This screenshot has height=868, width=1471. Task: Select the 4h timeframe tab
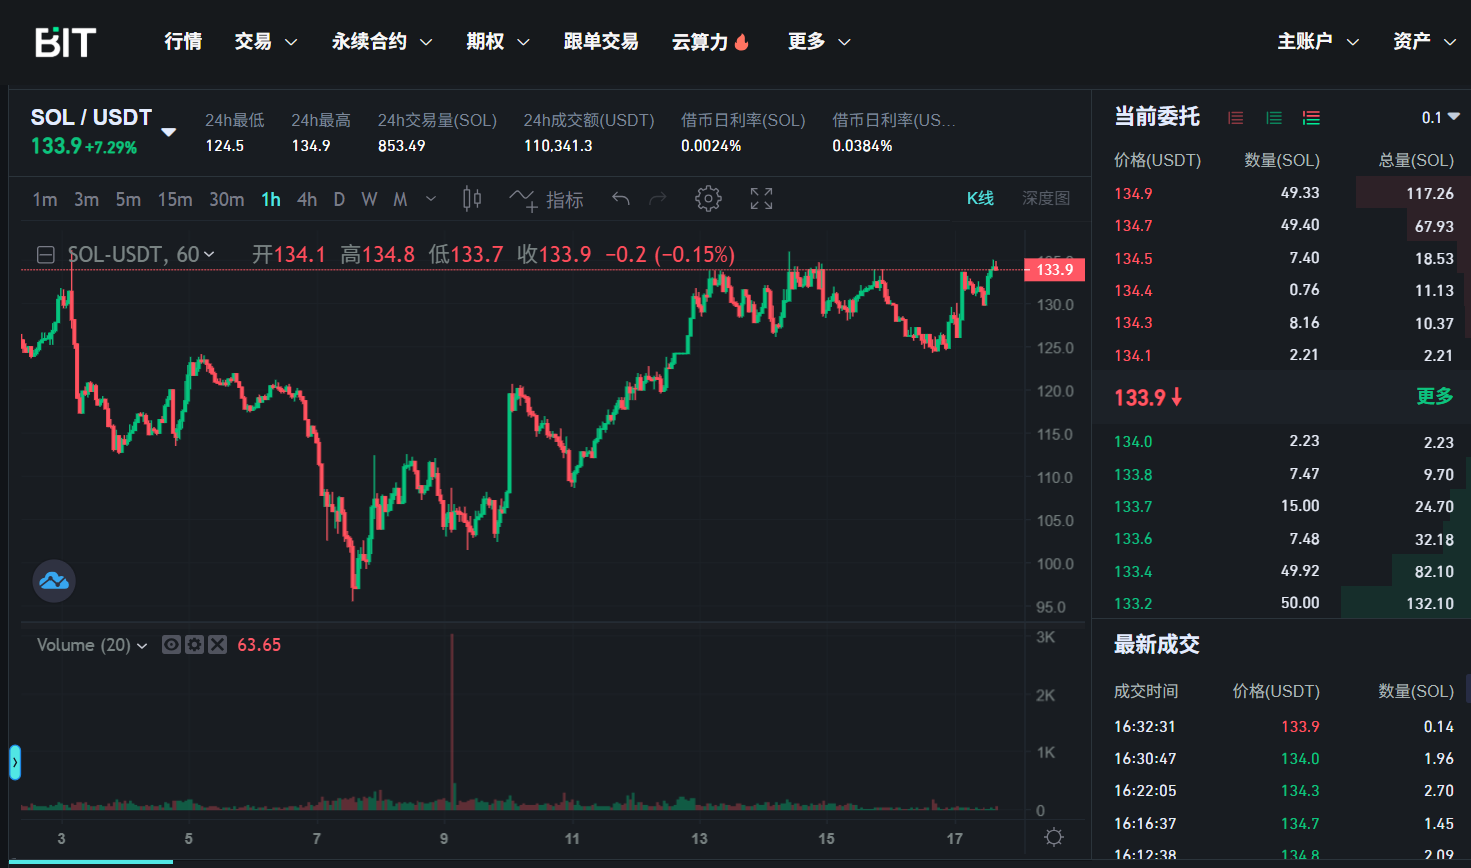pyautogui.click(x=307, y=199)
